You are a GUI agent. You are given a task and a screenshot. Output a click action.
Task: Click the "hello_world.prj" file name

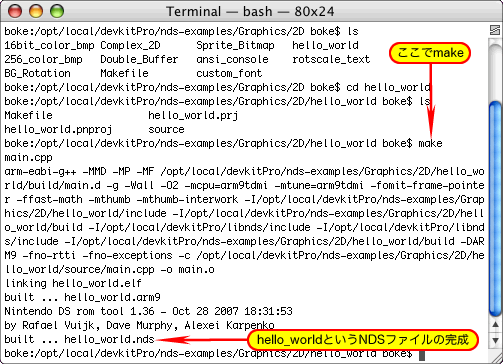[x=193, y=116]
